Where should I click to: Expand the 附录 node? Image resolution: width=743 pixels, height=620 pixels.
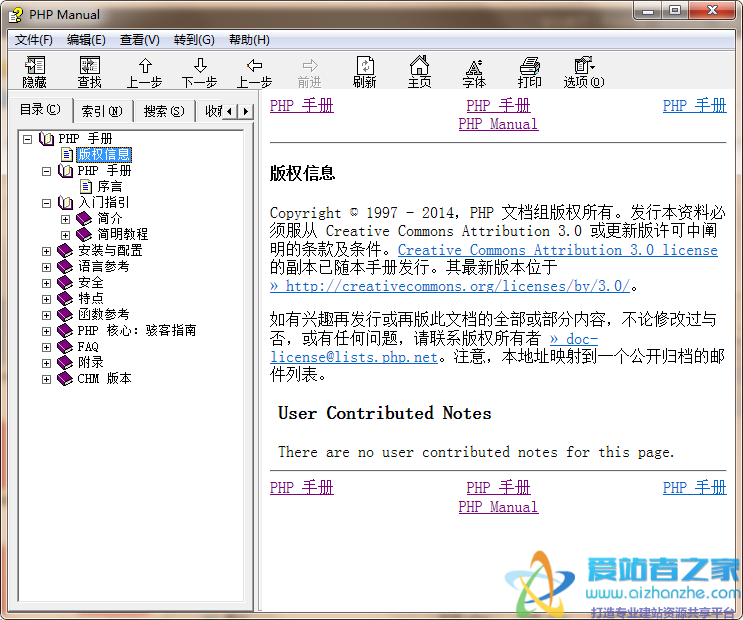[46, 363]
